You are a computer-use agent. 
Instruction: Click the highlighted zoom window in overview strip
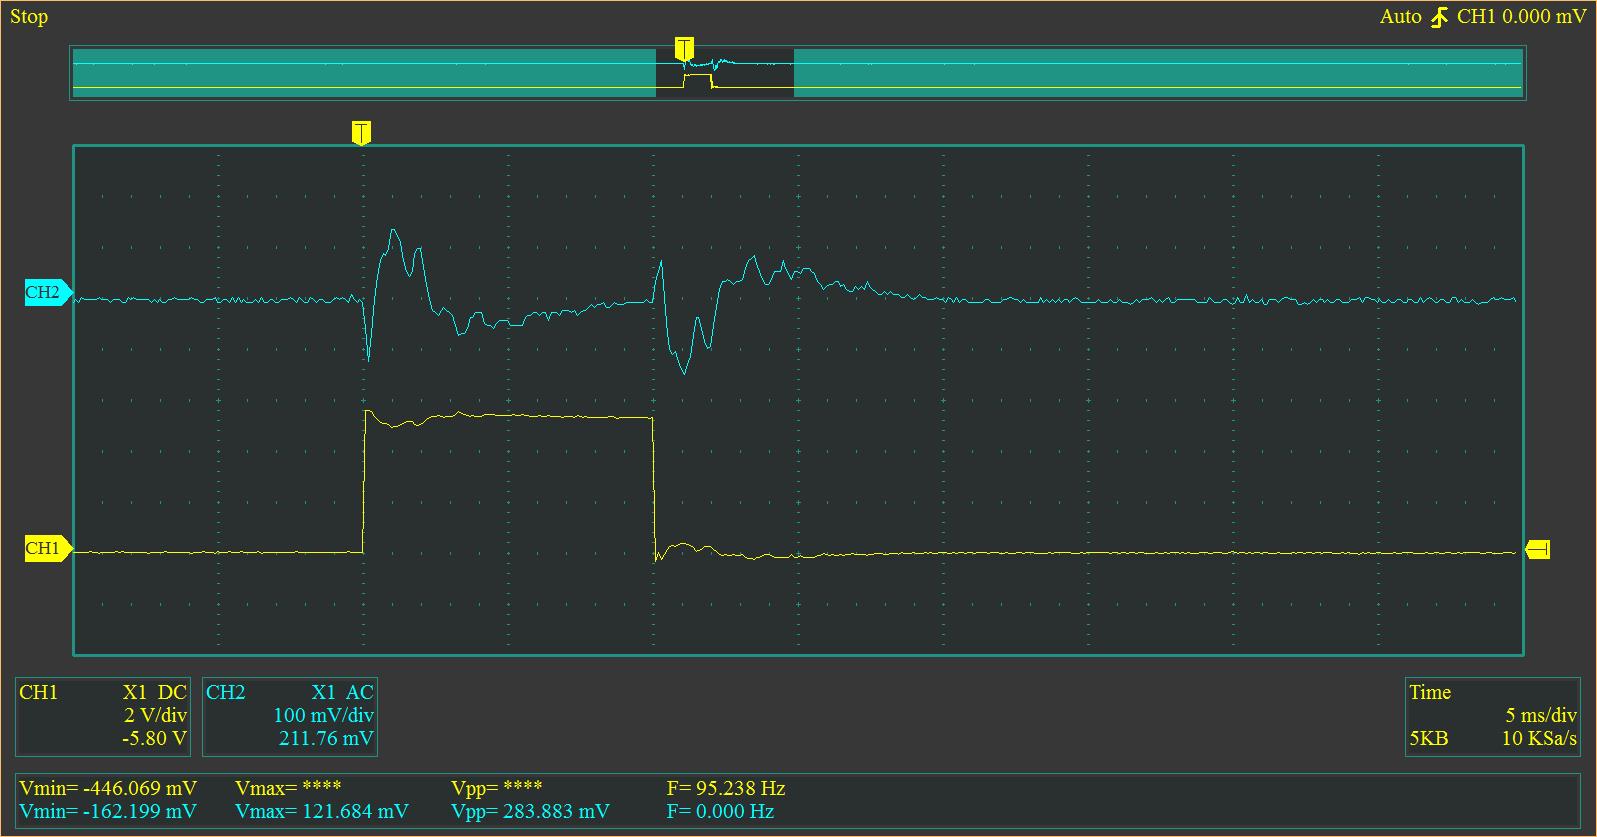pyautogui.click(x=725, y=73)
